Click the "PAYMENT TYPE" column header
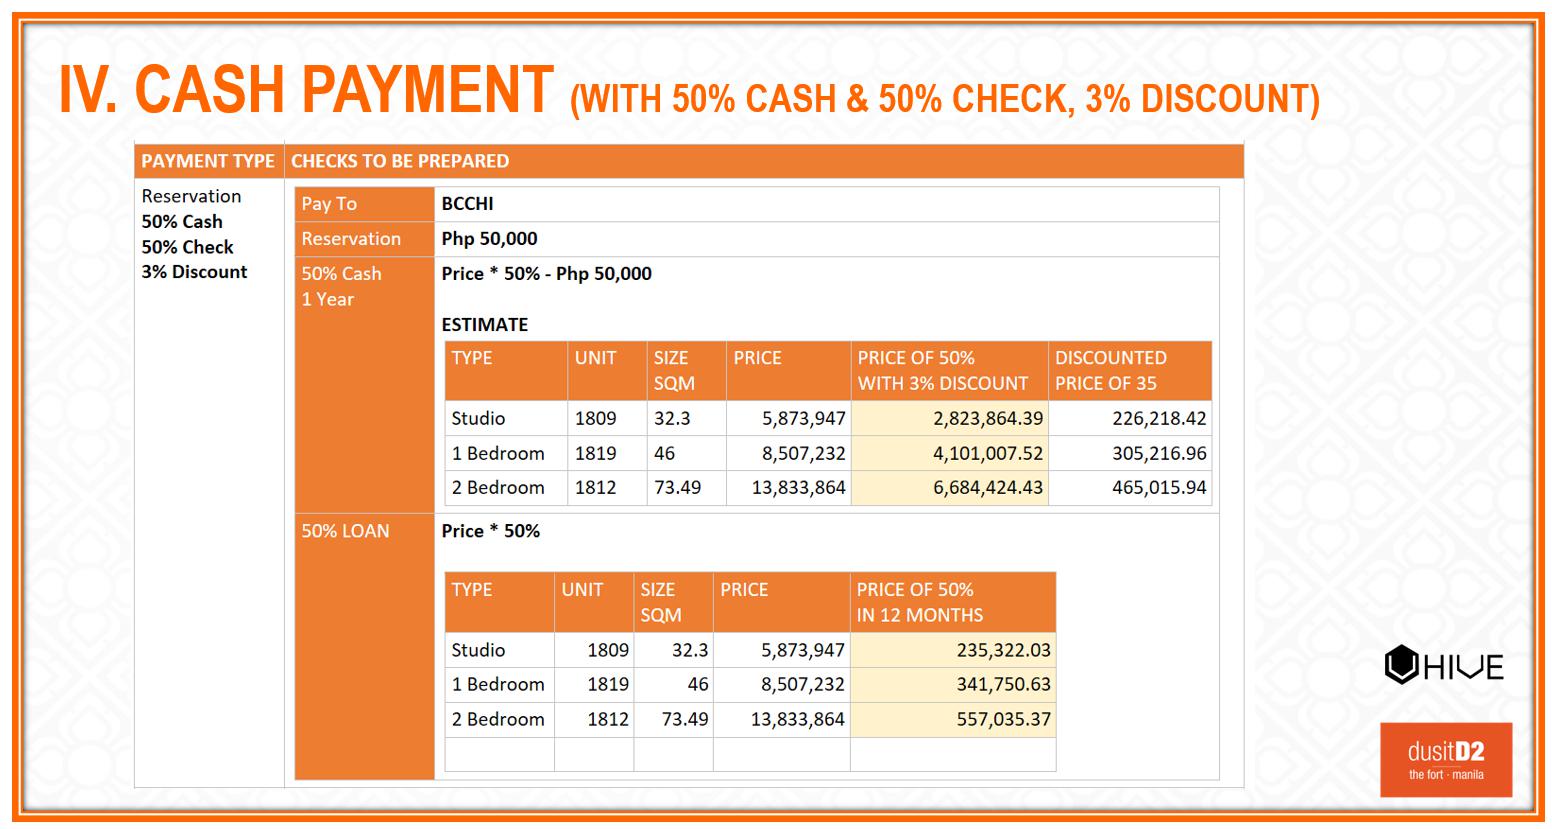The image size is (1552, 829). click(x=208, y=161)
